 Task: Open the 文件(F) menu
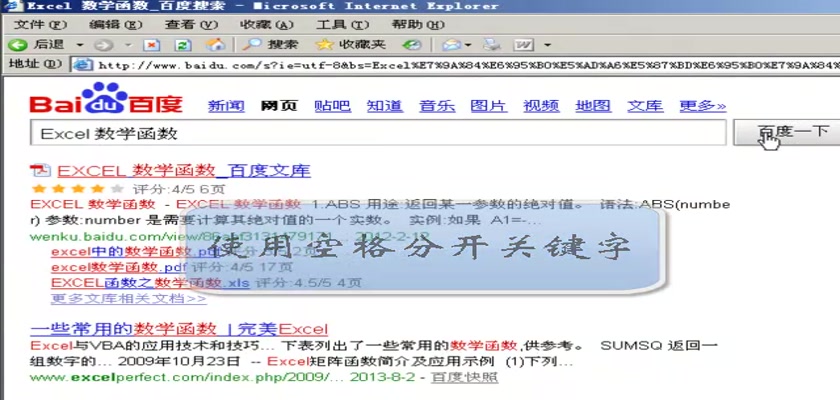point(40,25)
